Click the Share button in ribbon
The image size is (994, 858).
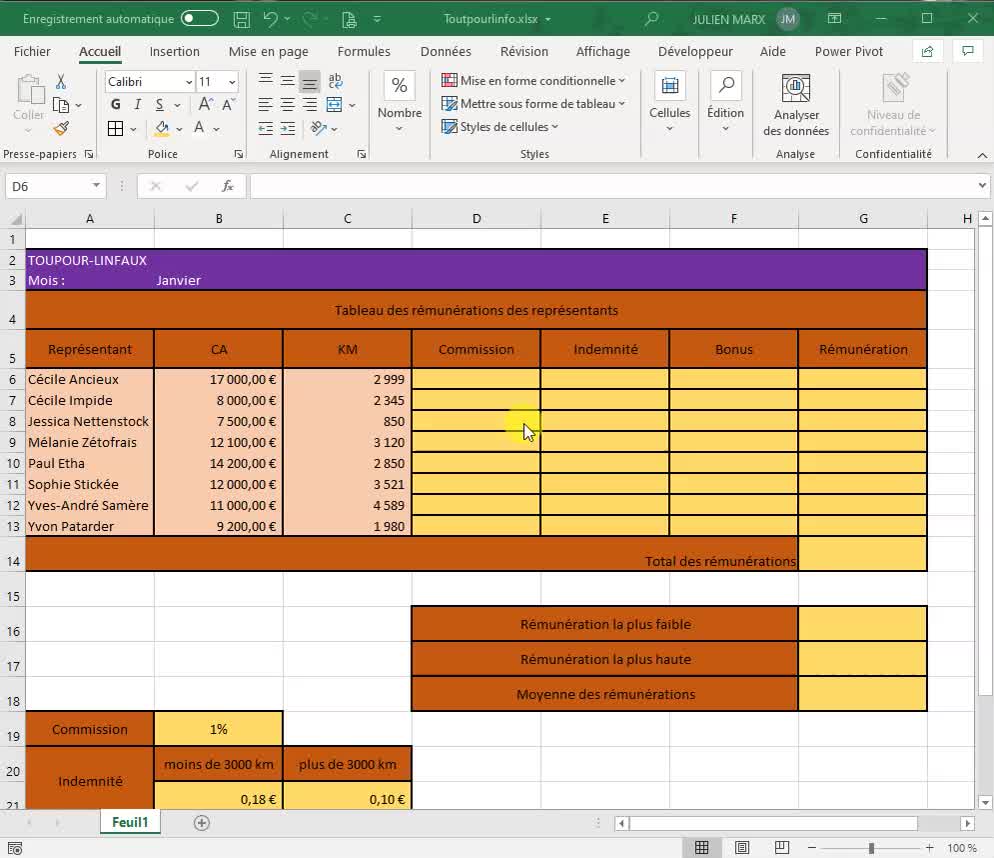[927, 52]
